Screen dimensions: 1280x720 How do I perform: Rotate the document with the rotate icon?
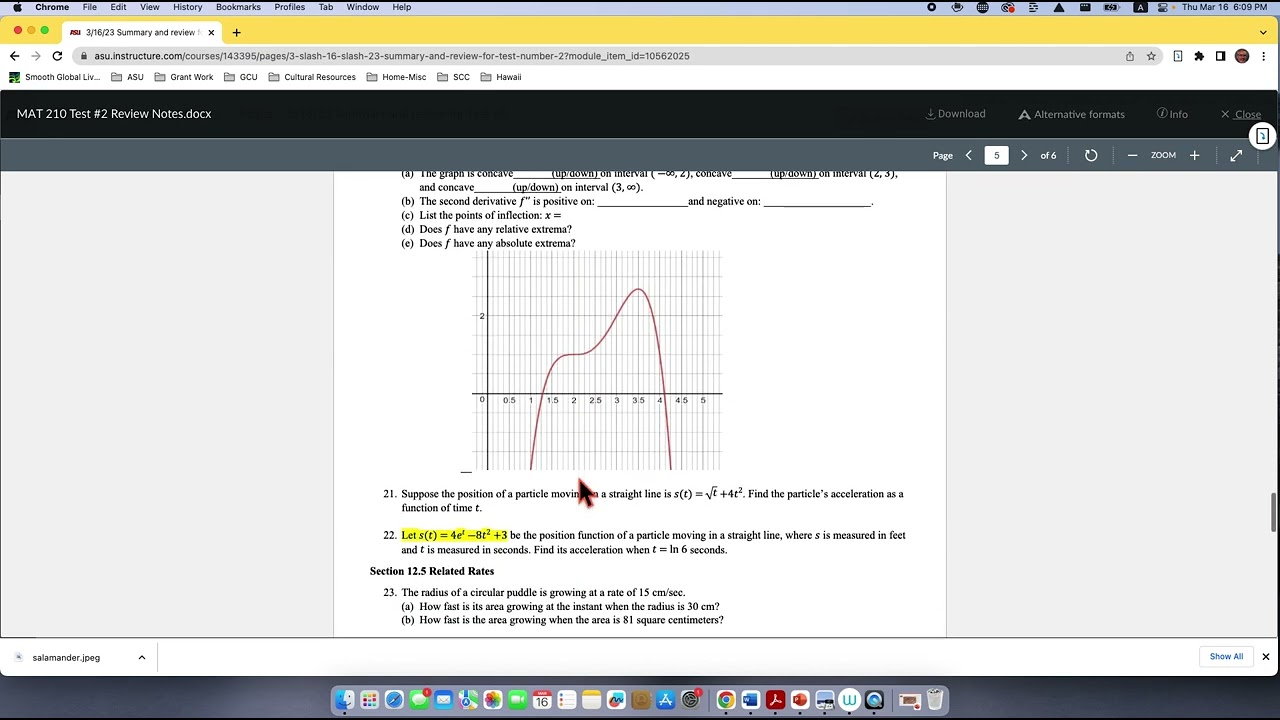pos(1091,155)
